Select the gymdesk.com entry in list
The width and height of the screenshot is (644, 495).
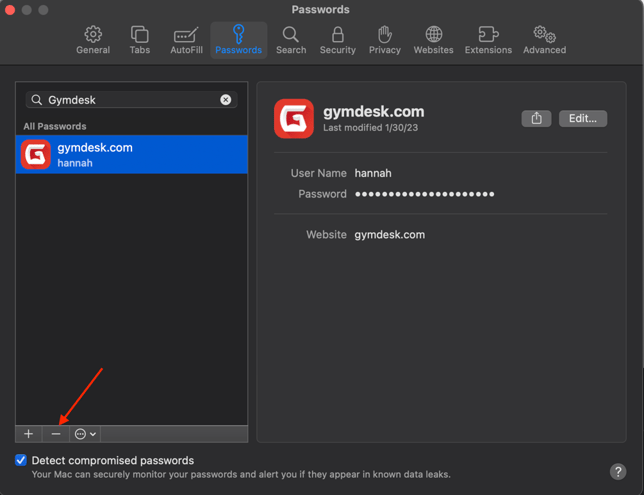click(x=131, y=154)
